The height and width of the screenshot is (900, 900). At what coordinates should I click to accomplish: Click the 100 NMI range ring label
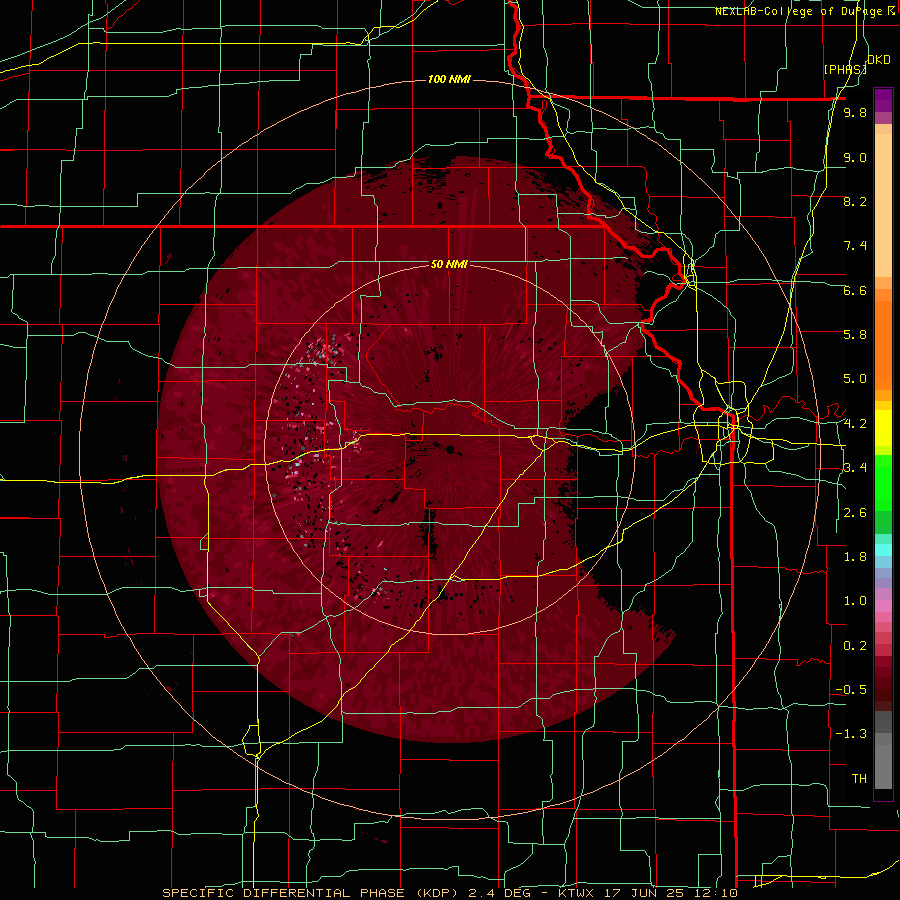[449, 79]
